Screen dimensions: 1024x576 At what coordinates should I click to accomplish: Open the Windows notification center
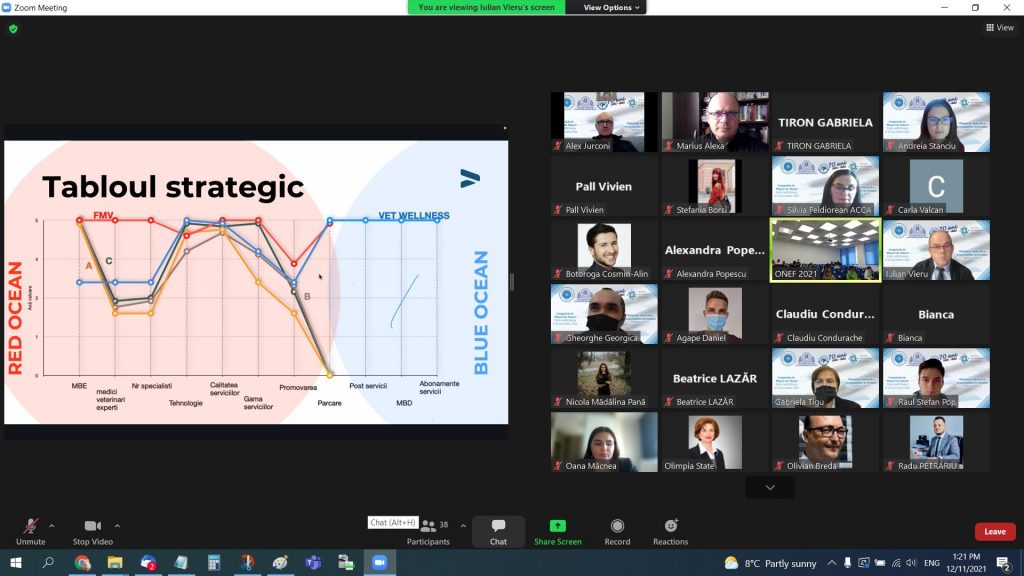[1002, 563]
